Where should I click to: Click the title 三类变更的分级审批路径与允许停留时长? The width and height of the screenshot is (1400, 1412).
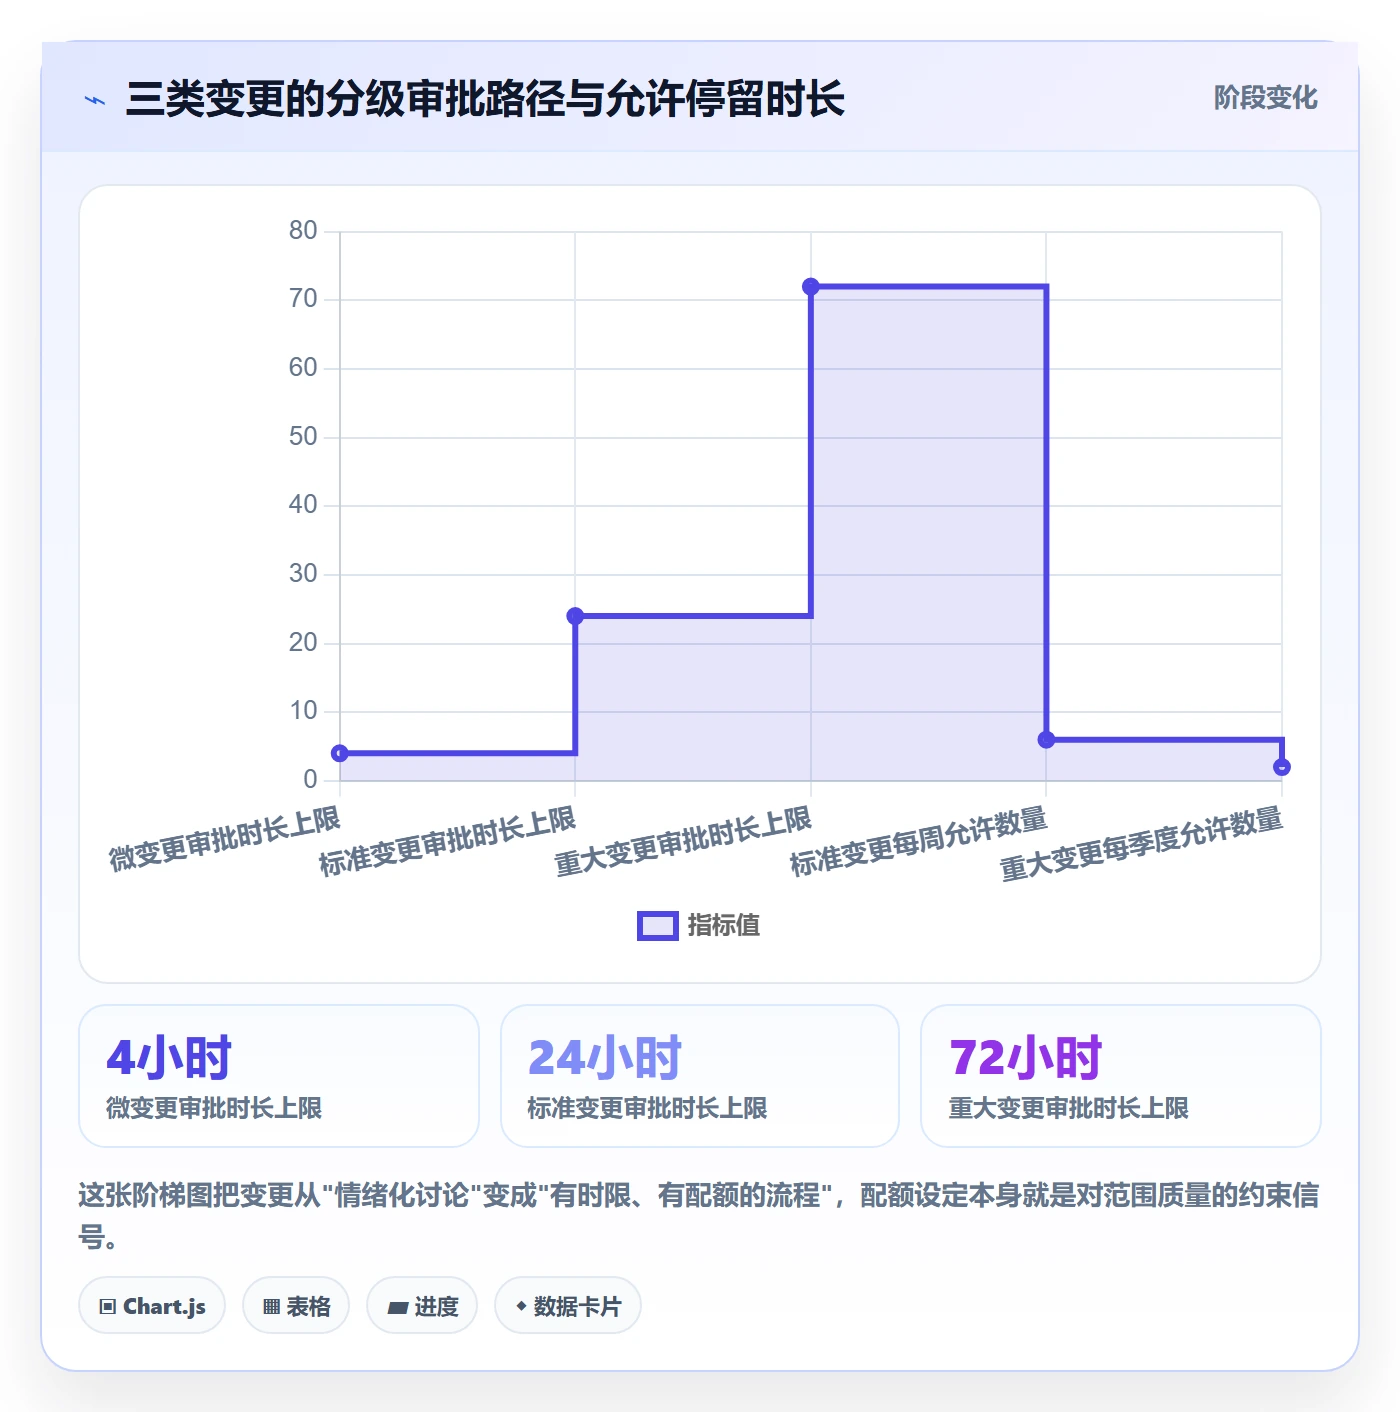[x=485, y=99]
